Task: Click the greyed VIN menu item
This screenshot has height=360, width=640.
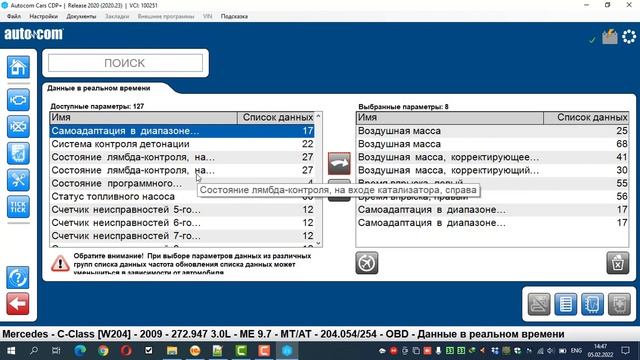Action: click(207, 16)
